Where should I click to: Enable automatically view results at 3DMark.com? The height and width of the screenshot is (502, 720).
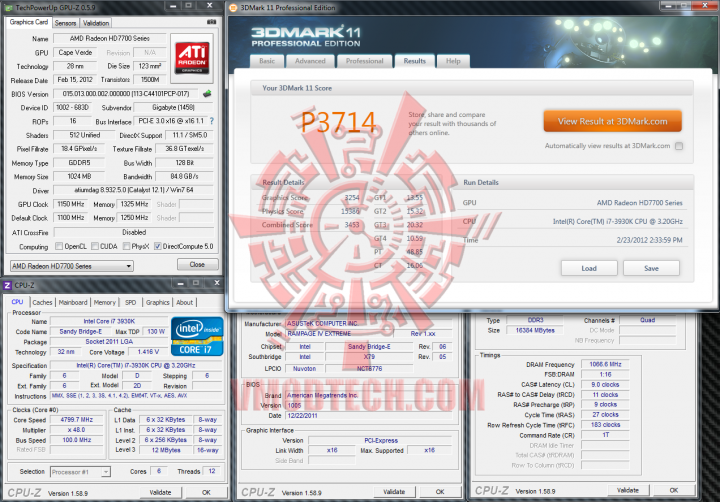[x=679, y=146]
